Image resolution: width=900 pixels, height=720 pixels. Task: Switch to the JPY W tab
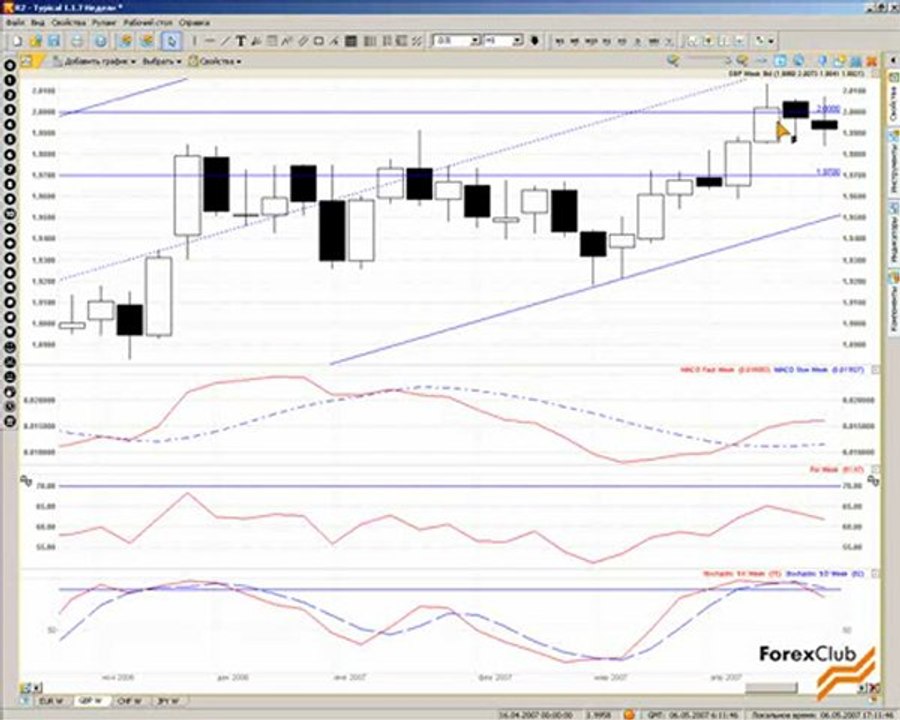point(168,701)
